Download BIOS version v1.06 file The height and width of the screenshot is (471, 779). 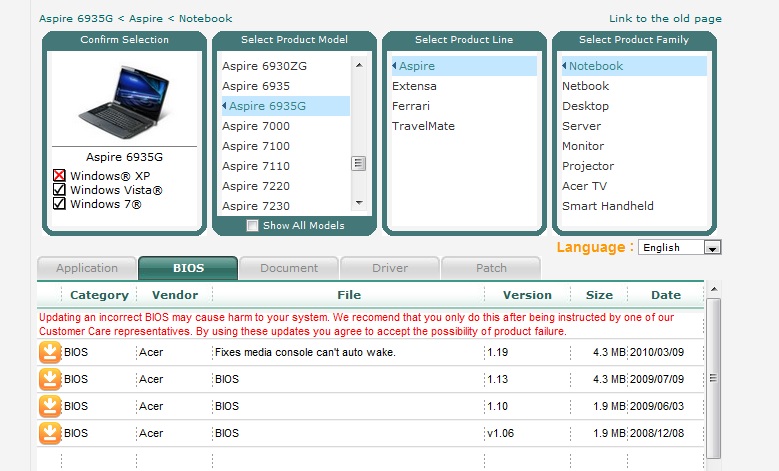50,433
